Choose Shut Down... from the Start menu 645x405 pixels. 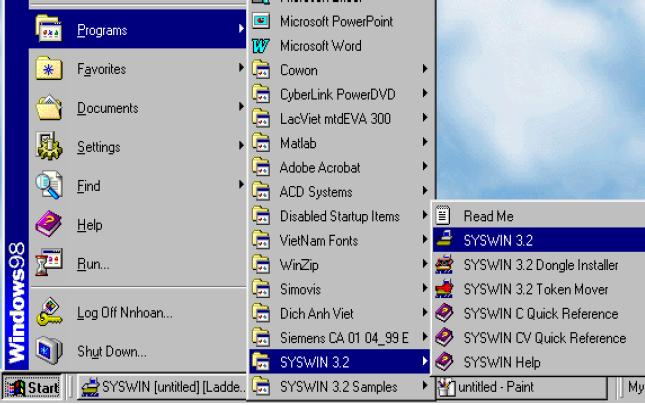(x=138, y=351)
